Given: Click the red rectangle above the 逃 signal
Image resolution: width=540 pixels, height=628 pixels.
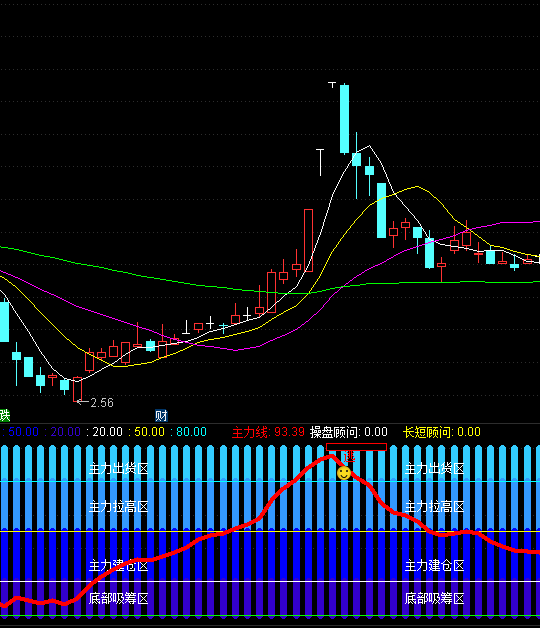Looking at the screenshot, I should 357,447.
